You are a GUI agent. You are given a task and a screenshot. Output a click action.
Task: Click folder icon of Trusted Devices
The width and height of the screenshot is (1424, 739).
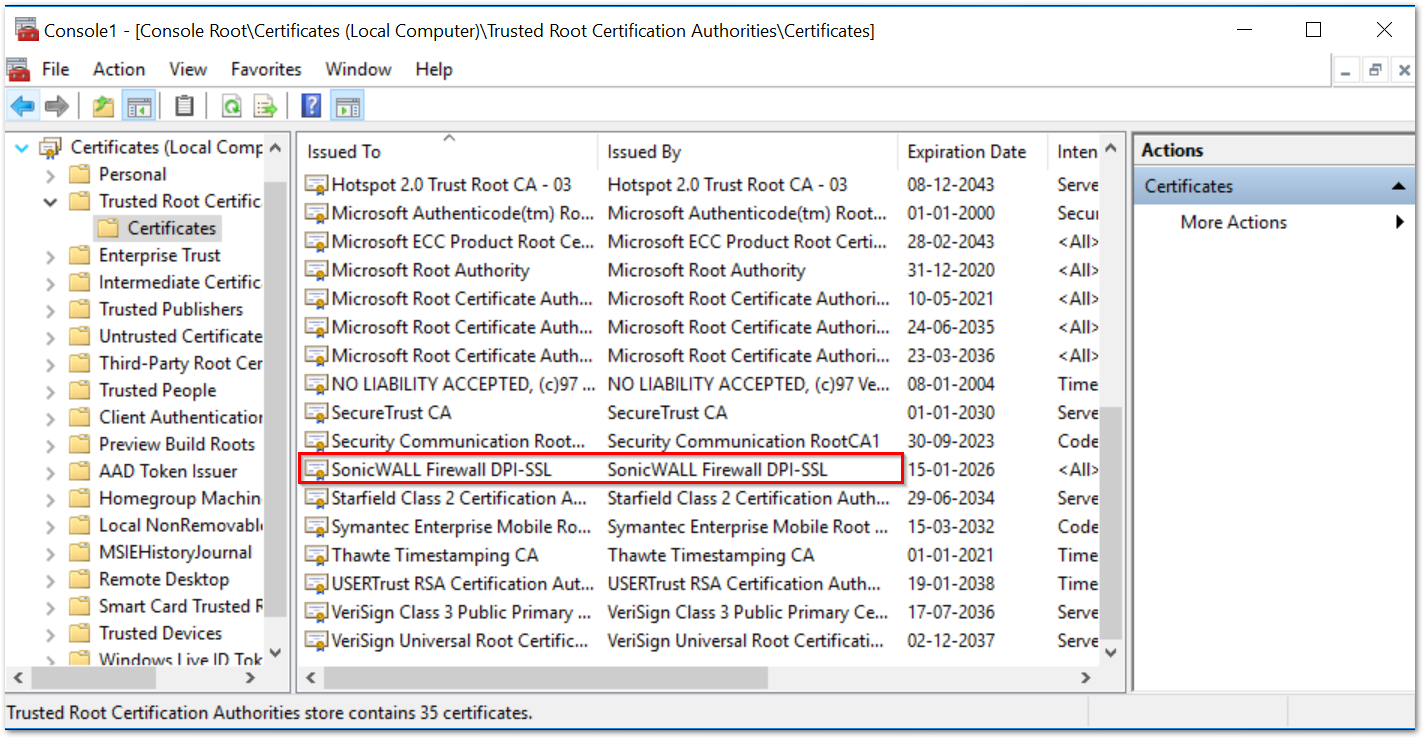pyautogui.click(x=80, y=633)
